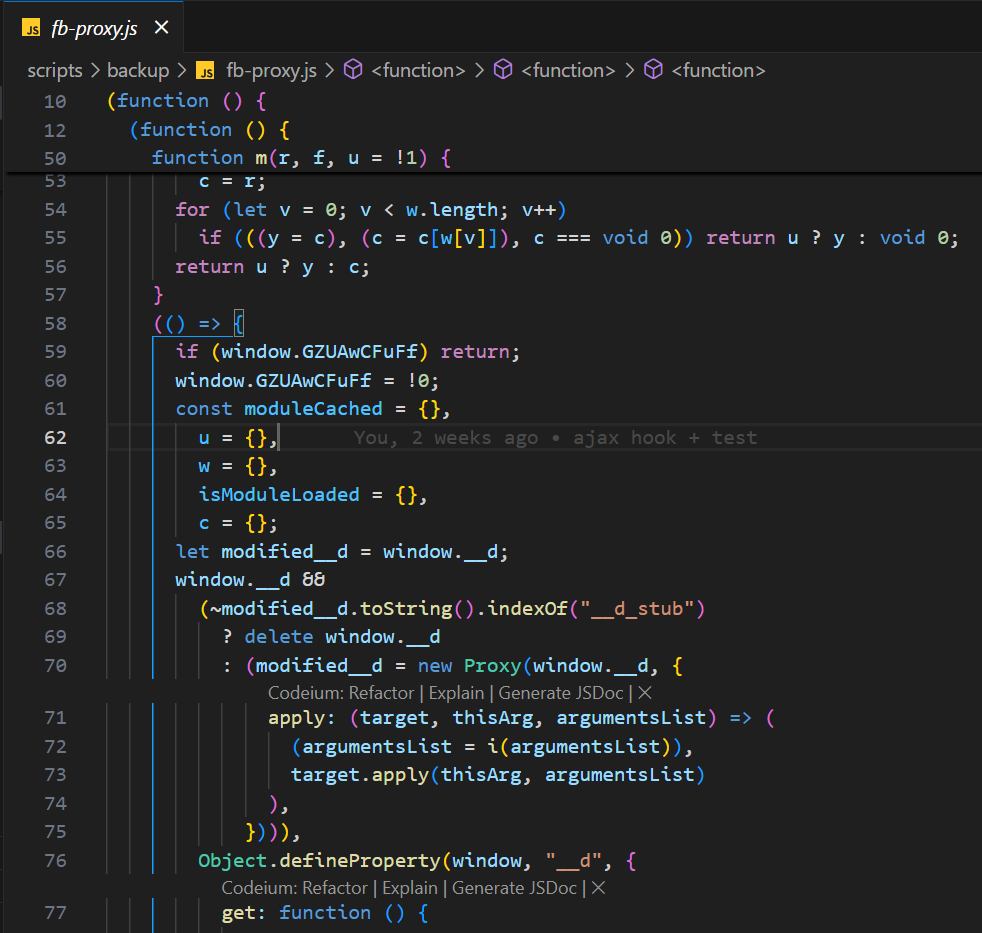Open the last <function> breadcrumb
The width and height of the screenshot is (982, 933).
tap(718, 70)
